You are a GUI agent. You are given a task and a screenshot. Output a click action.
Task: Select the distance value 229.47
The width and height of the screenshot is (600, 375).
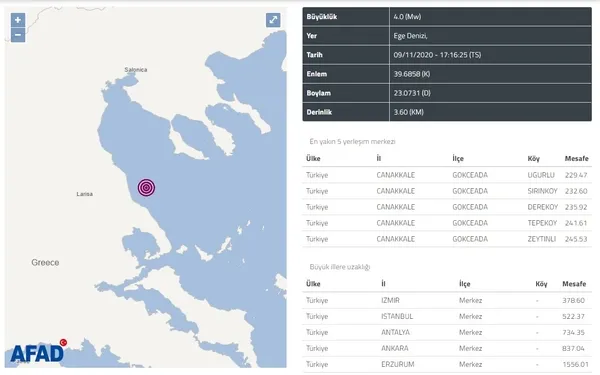[x=576, y=175]
